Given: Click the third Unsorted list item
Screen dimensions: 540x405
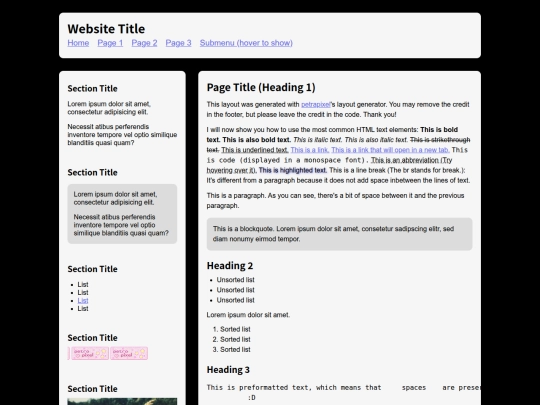Looking at the screenshot, I should pyautogui.click(x=236, y=300).
